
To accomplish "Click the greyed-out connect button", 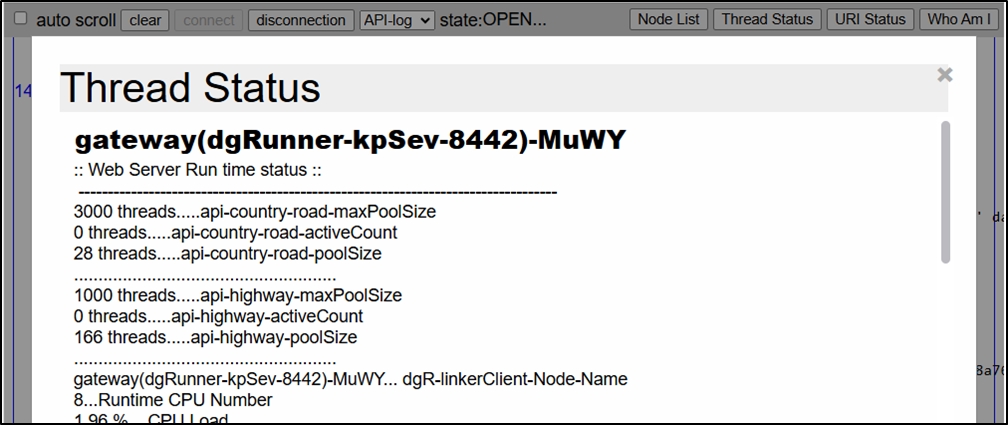I will (x=210, y=20).
